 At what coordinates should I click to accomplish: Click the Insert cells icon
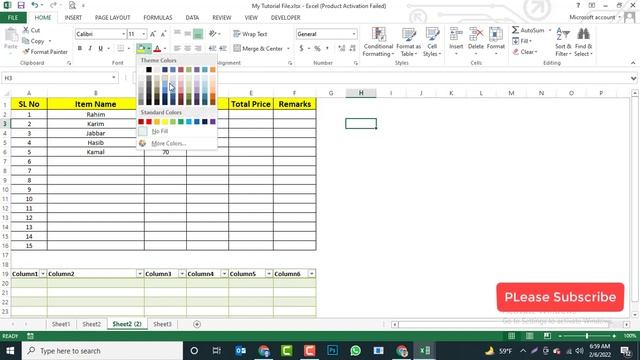456,35
